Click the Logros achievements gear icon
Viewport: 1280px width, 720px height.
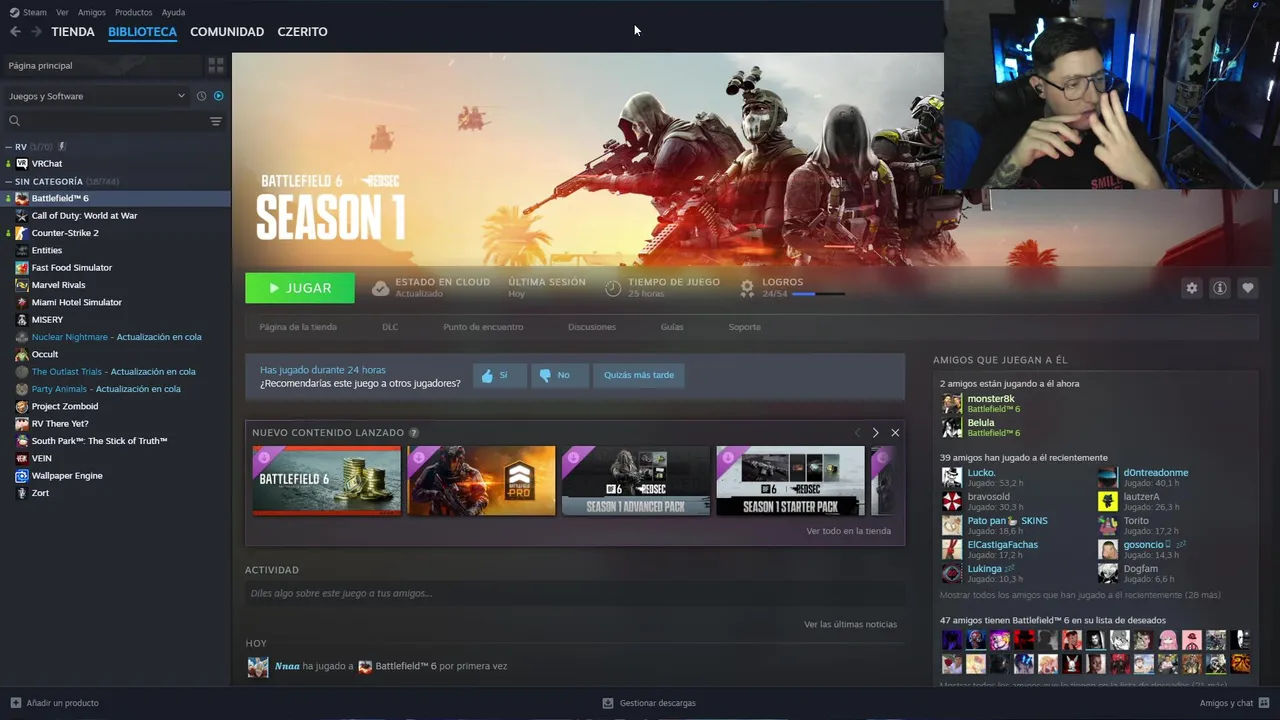(x=747, y=288)
